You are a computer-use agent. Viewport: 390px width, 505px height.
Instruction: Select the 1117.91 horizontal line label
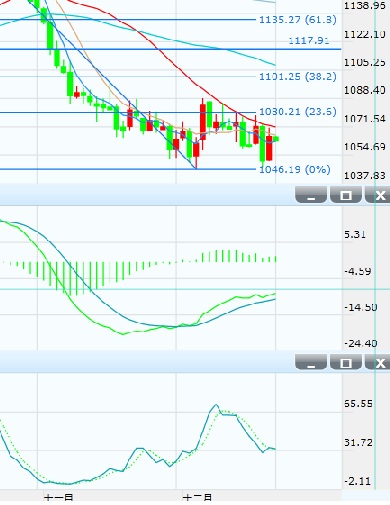(x=309, y=41)
